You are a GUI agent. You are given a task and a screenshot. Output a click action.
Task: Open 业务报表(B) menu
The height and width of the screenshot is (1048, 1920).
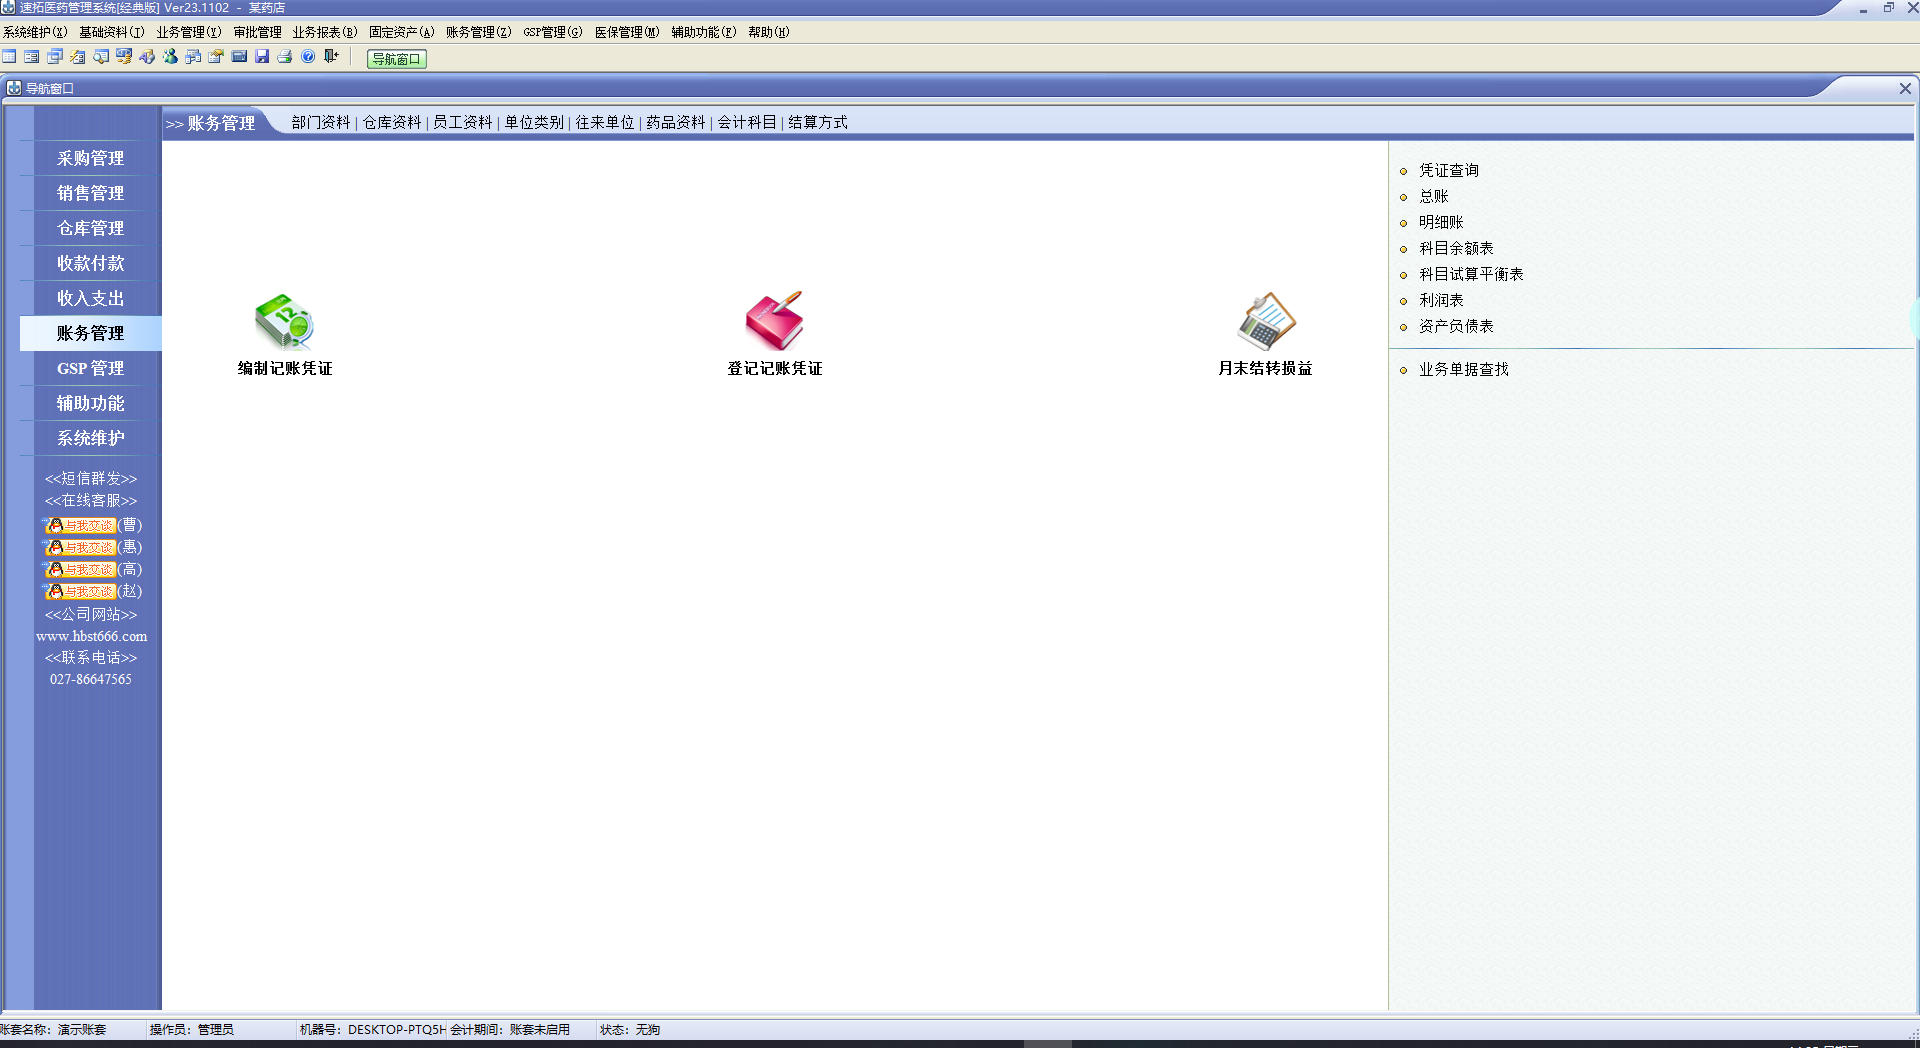tap(325, 32)
